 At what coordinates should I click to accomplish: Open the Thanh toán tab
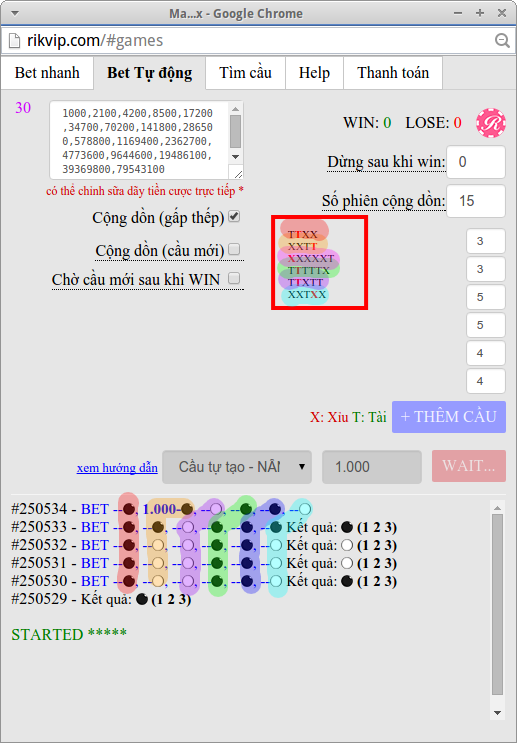tap(393, 72)
